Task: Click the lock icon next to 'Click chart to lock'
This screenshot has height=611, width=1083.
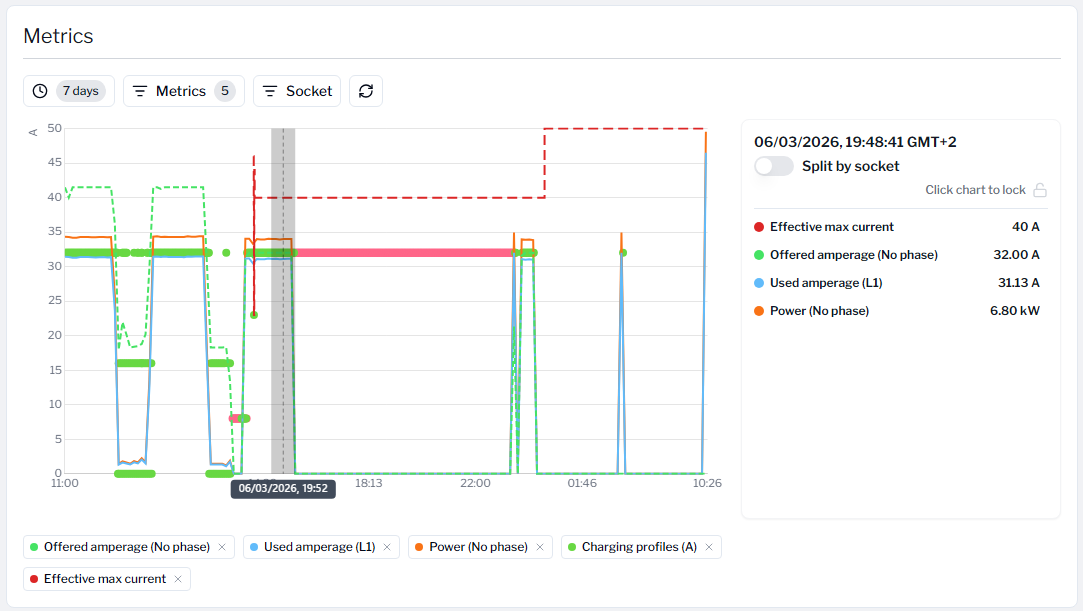Action: 1040,190
